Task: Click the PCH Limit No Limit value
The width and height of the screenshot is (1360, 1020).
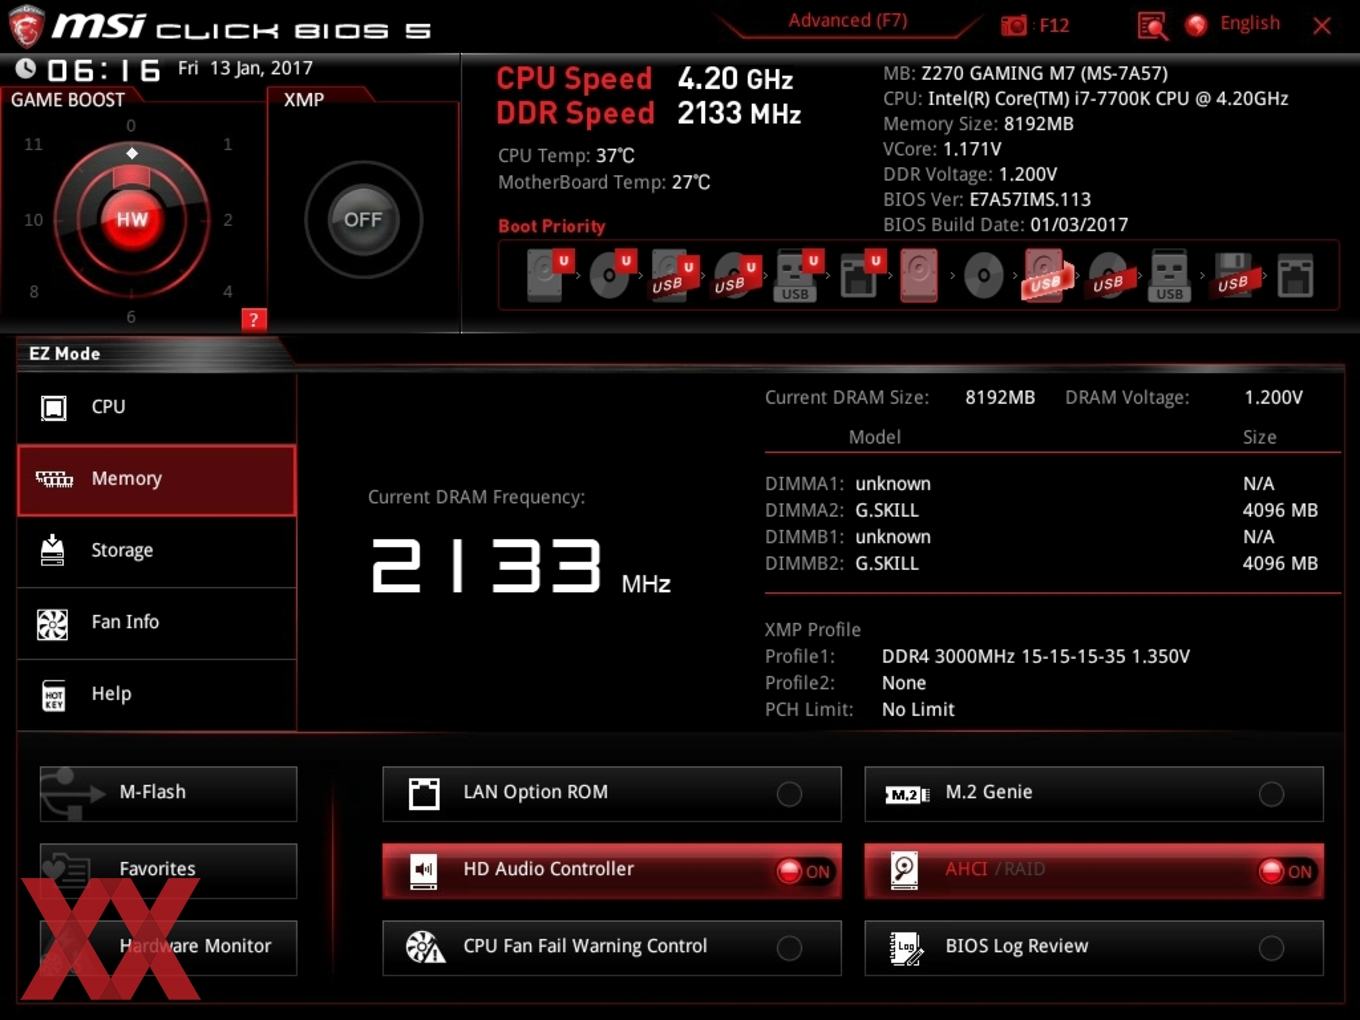Action: coord(918,710)
